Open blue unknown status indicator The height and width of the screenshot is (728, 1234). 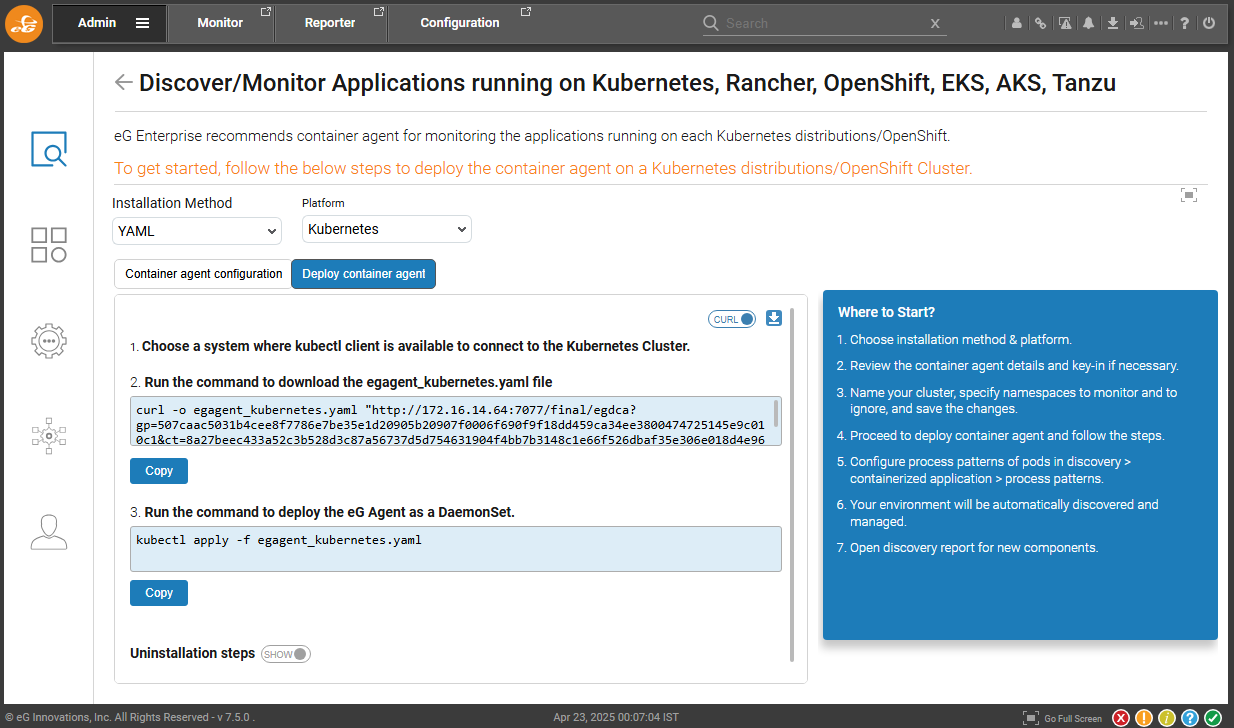(1190, 718)
